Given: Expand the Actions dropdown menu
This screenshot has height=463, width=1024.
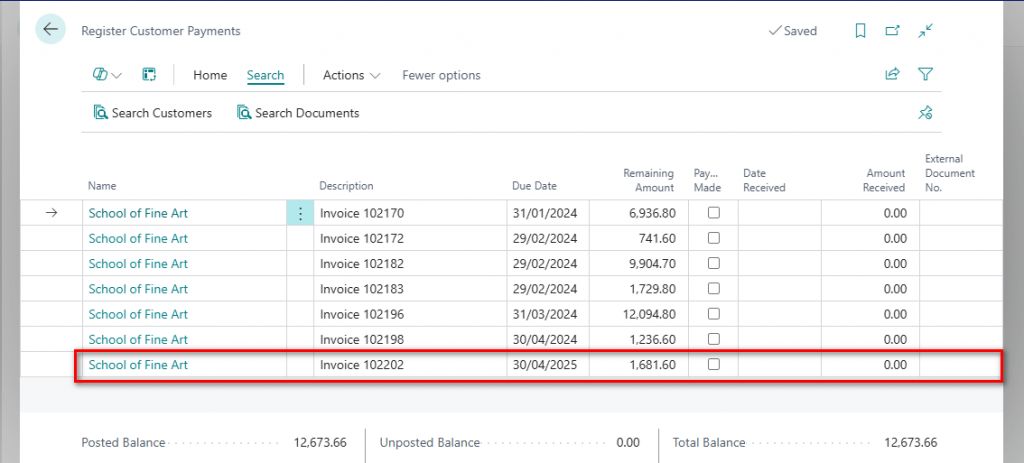Looking at the screenshot, I should tap(351, 75).
